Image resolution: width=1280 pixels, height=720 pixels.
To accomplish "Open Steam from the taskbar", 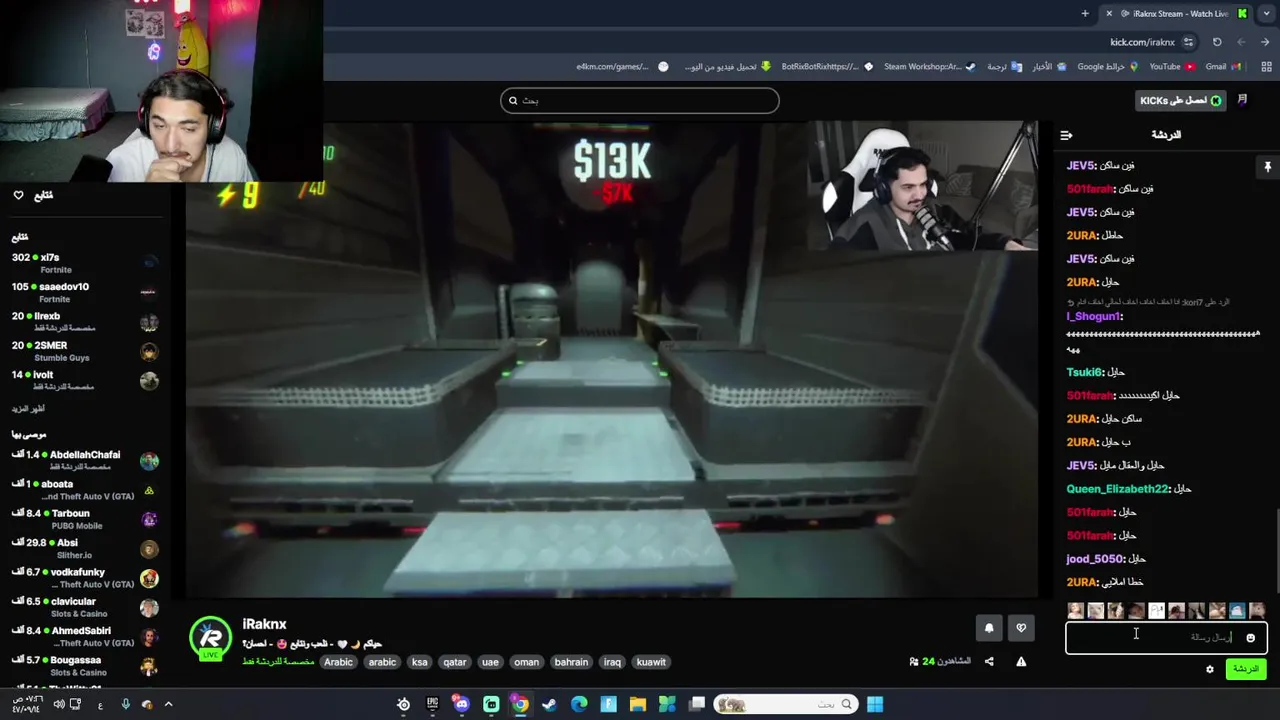I will click(549, 704).
